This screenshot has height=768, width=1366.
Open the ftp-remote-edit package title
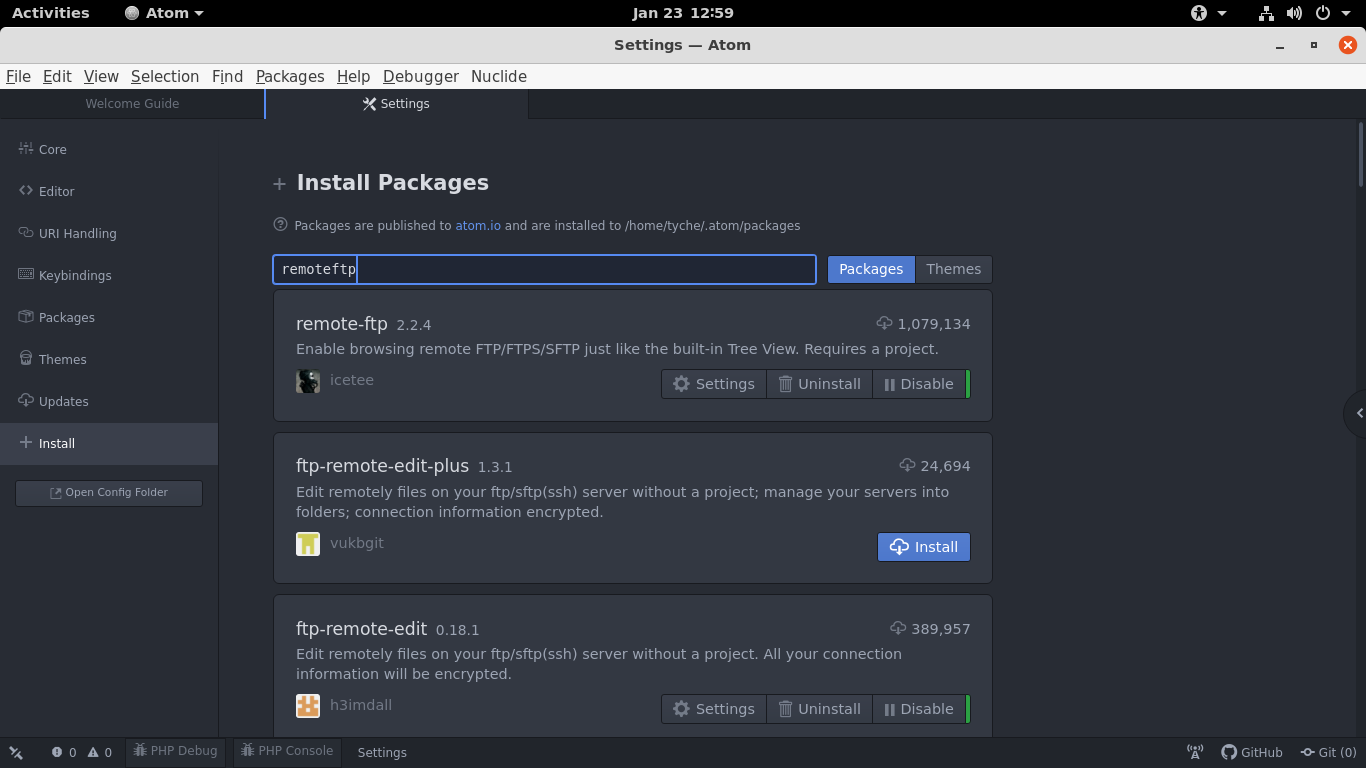coord(362,629)
